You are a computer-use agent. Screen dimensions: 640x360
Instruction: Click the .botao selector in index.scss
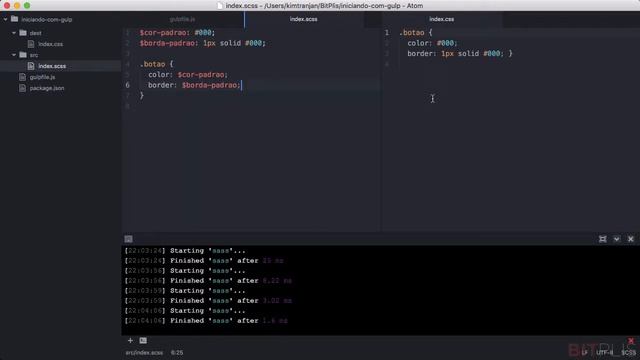click(152, 64)
